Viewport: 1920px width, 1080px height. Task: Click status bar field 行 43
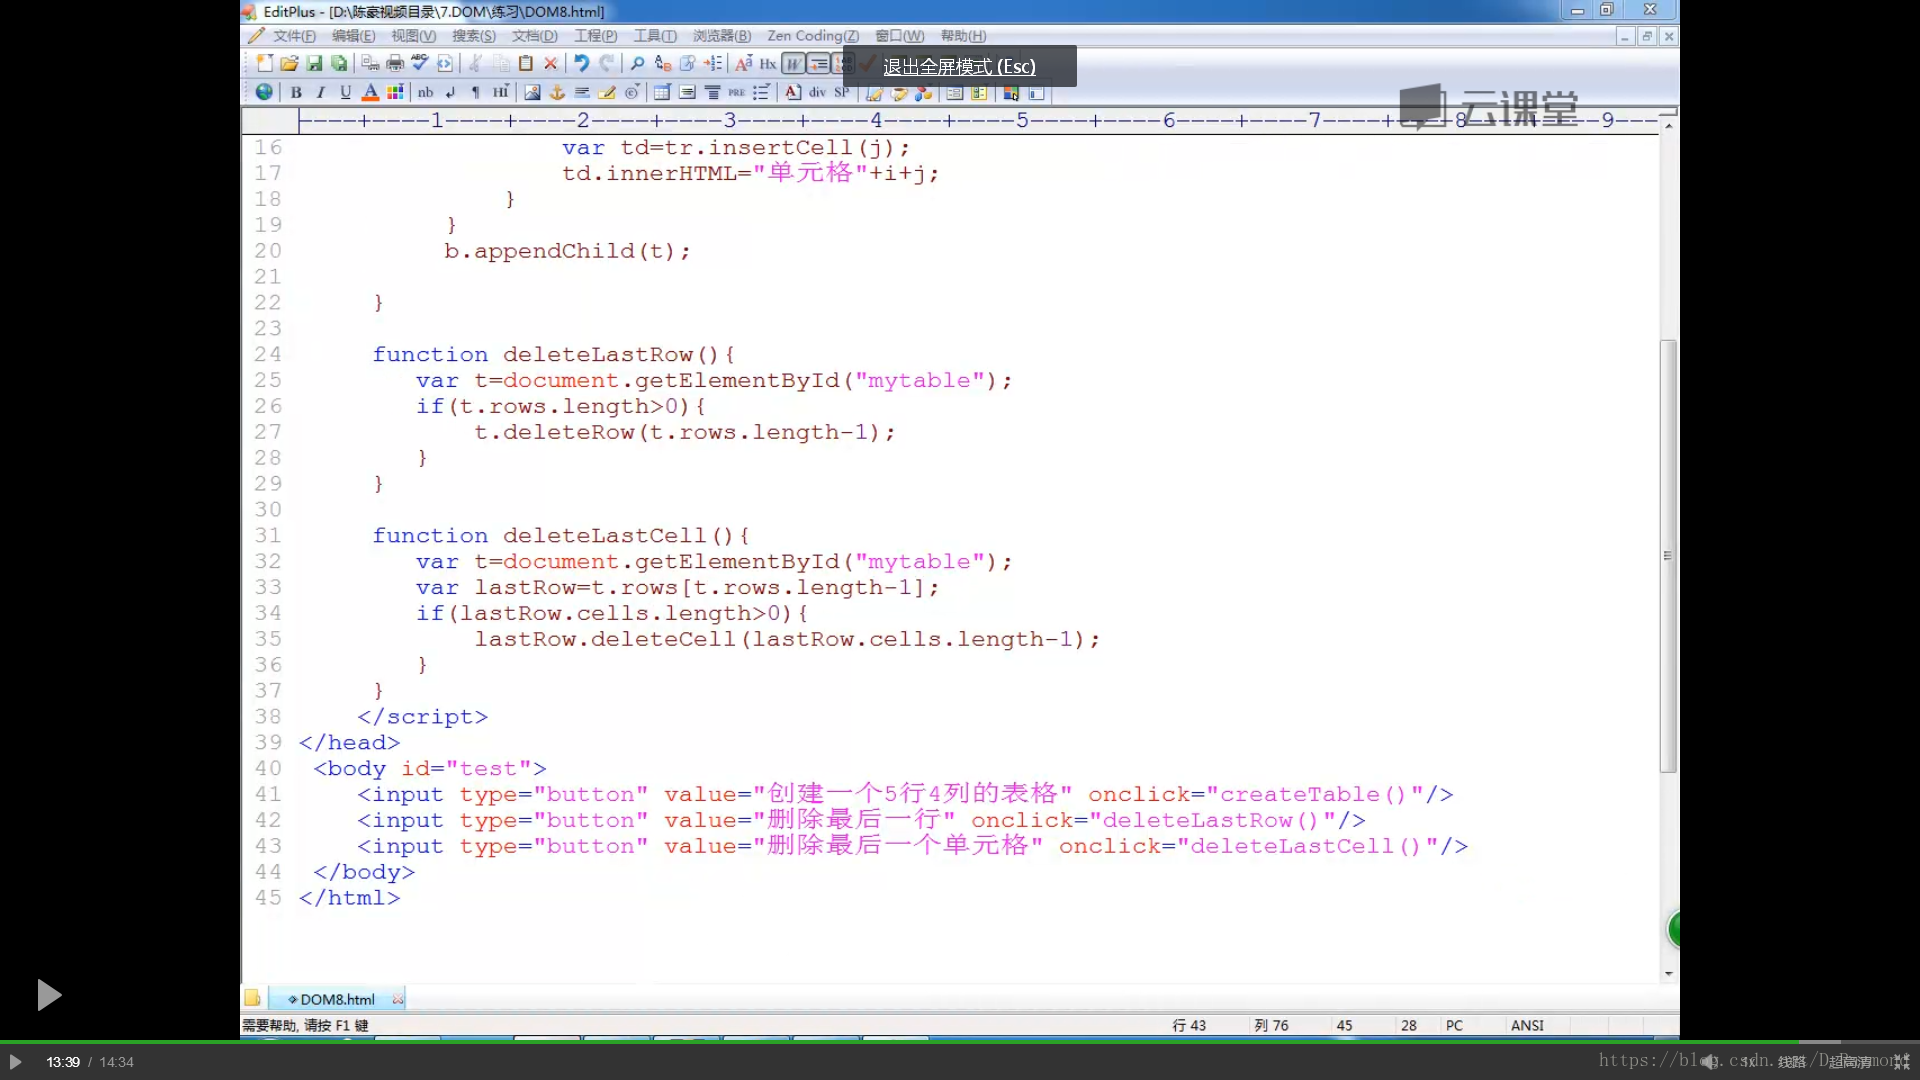[1189, 1025]
